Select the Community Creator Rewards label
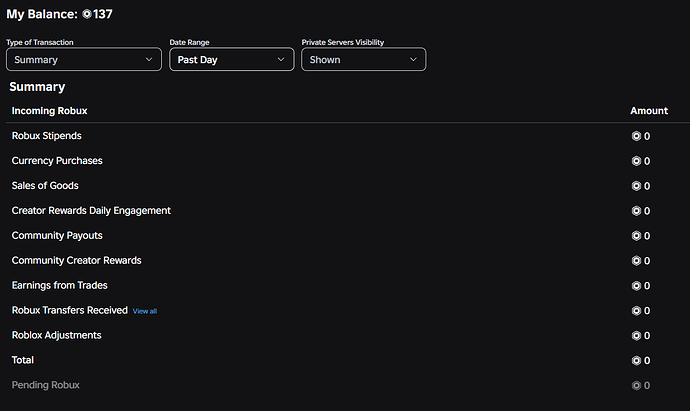Screen dimensions: 690x411 click(x=77, y=261)
